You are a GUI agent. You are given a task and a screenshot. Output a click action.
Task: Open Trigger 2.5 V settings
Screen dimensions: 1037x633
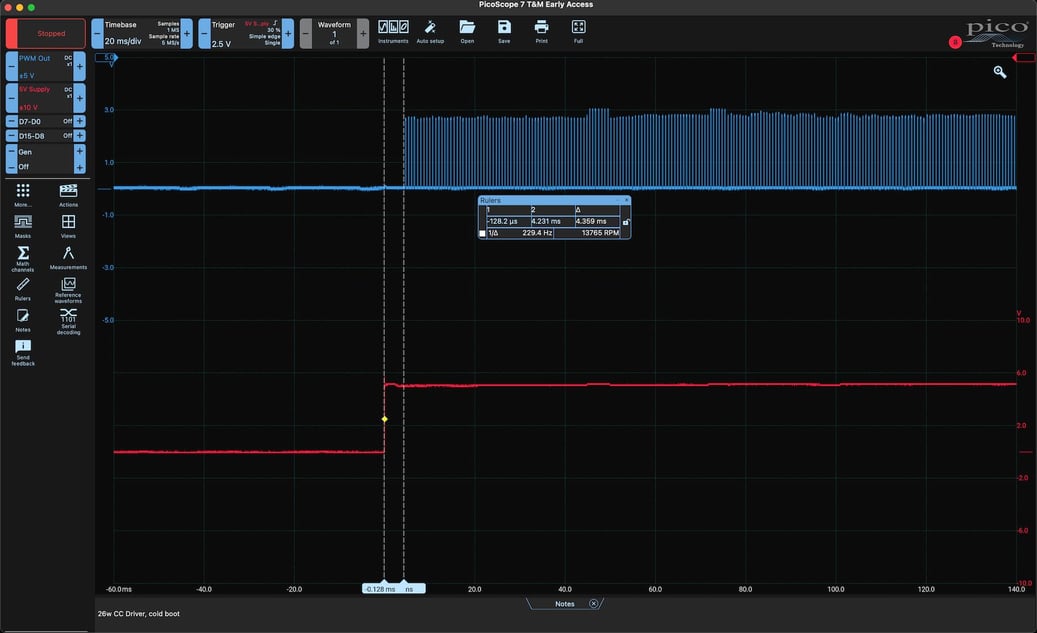246,33
